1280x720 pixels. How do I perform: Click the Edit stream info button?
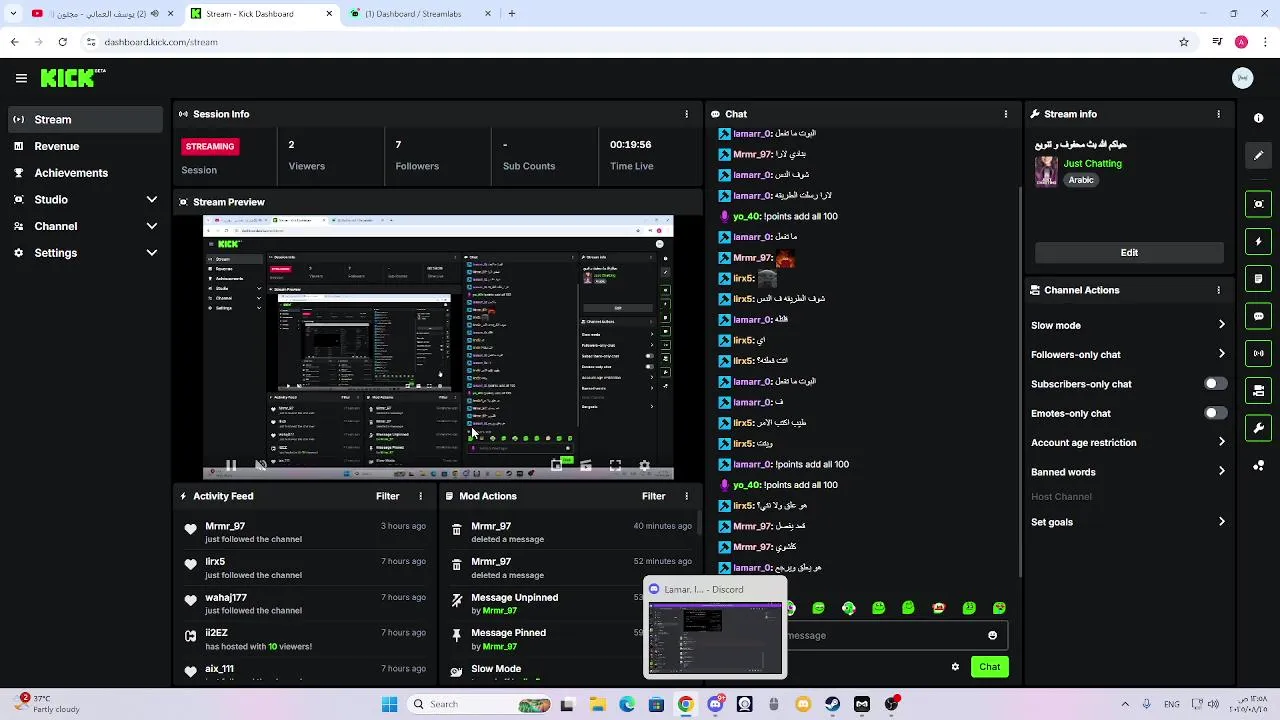(x=1129, y=252)
